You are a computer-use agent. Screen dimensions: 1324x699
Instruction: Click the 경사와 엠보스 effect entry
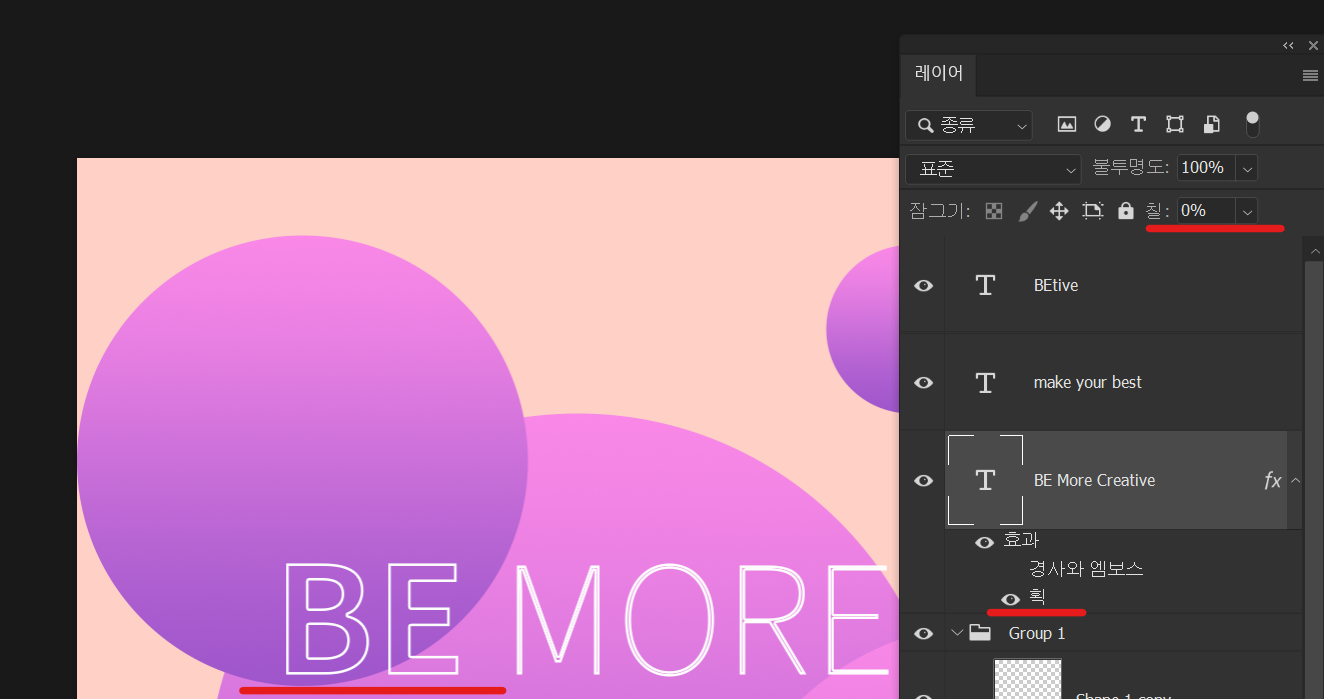click(x=1086, y=569)
